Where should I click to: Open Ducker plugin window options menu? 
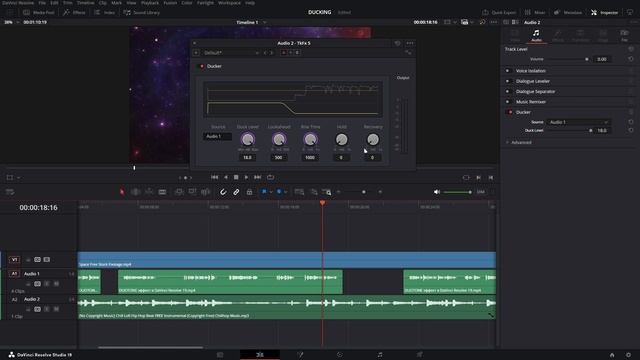(410, 43)
